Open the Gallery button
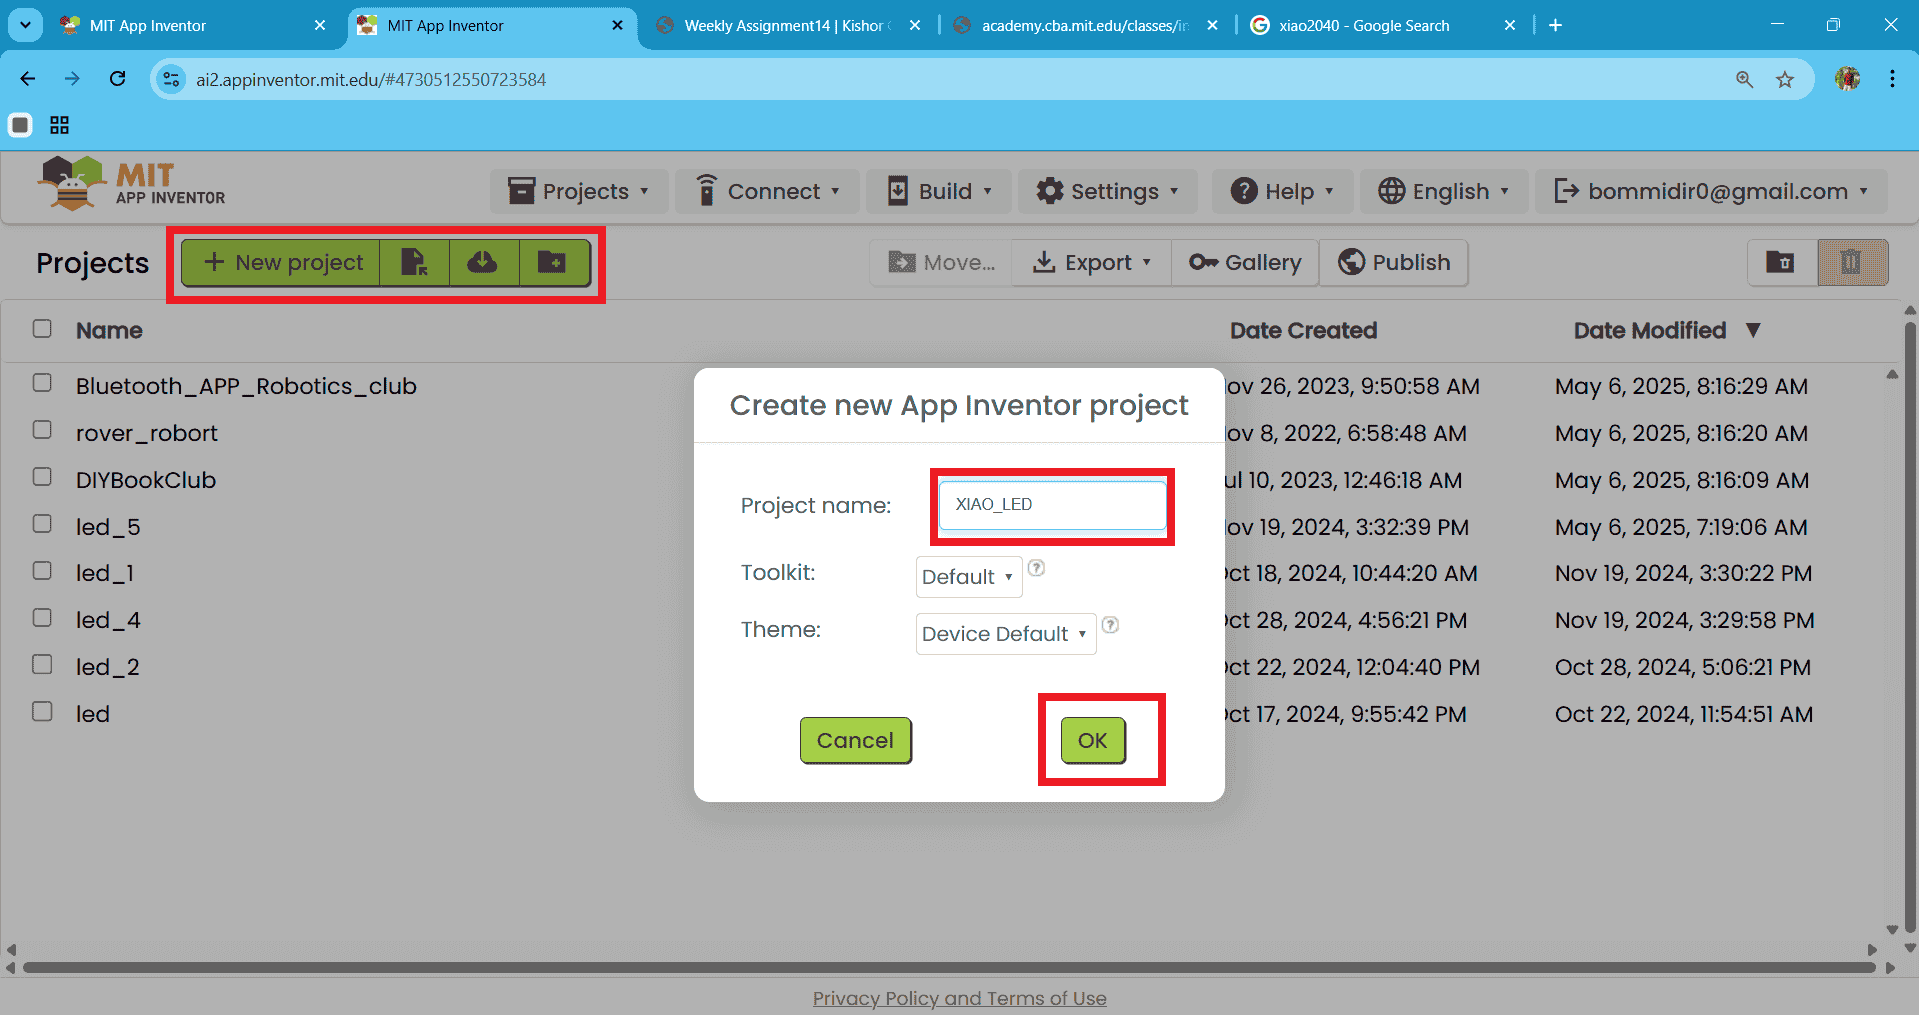The image size is (1919, 1015). [x=1245, y=263]
